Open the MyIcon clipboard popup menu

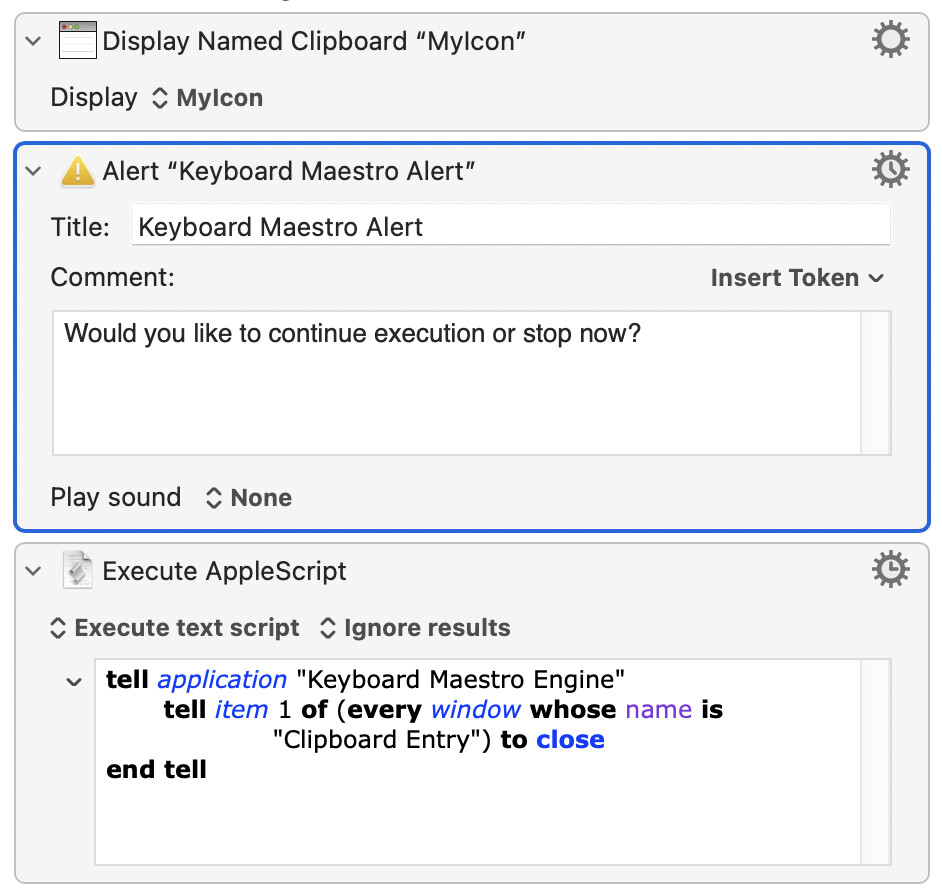click(x=208, y=98)
